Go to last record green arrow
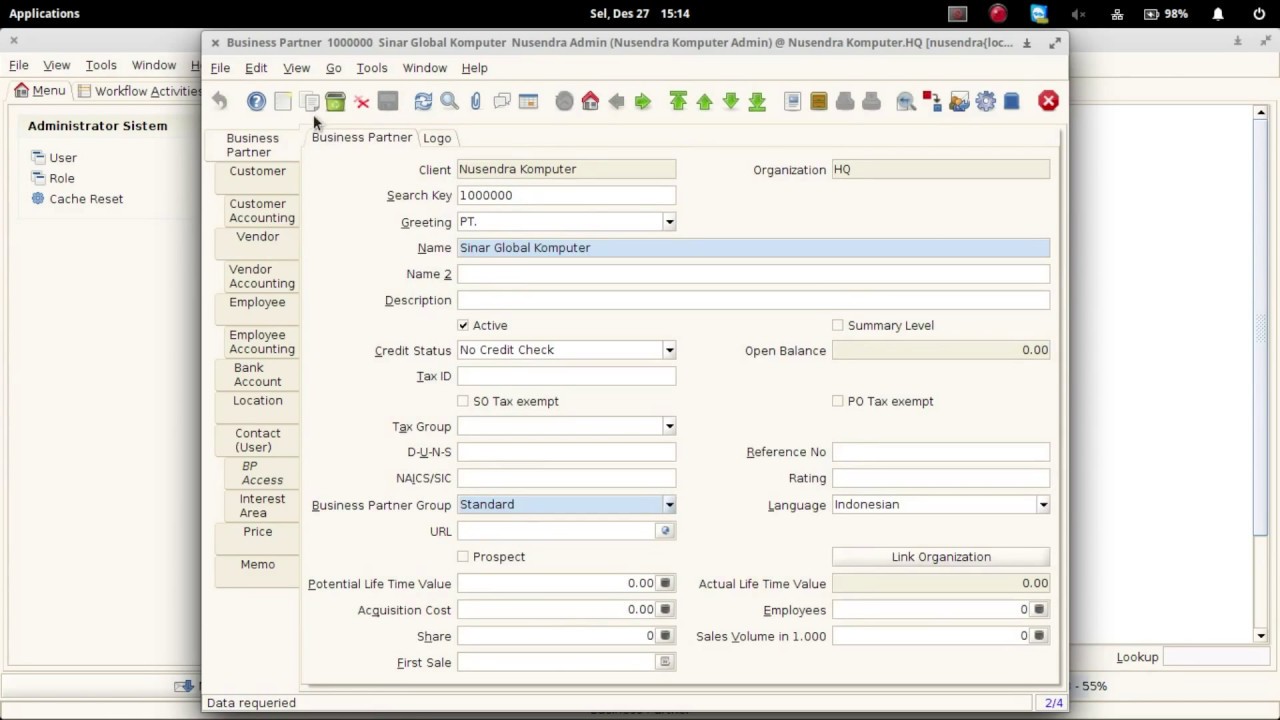The image size is (1280, 720). click(757, 101)
